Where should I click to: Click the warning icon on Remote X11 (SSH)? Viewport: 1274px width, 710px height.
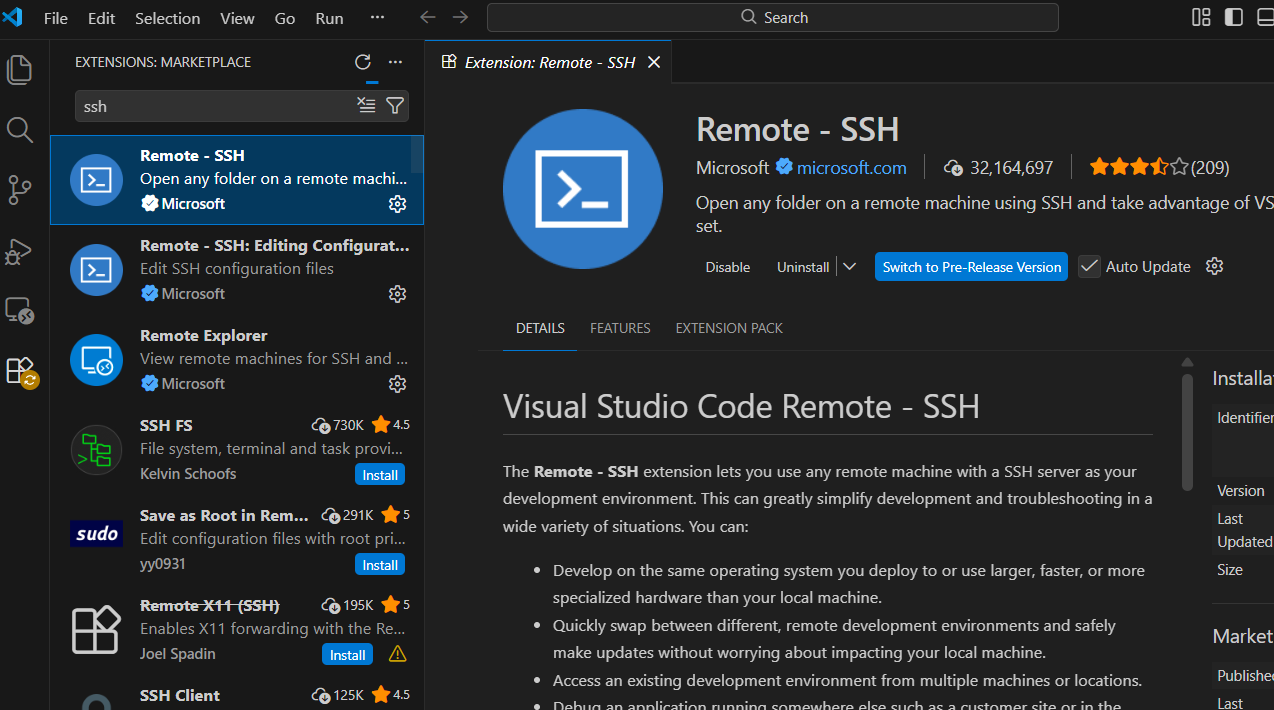point(397,654)
